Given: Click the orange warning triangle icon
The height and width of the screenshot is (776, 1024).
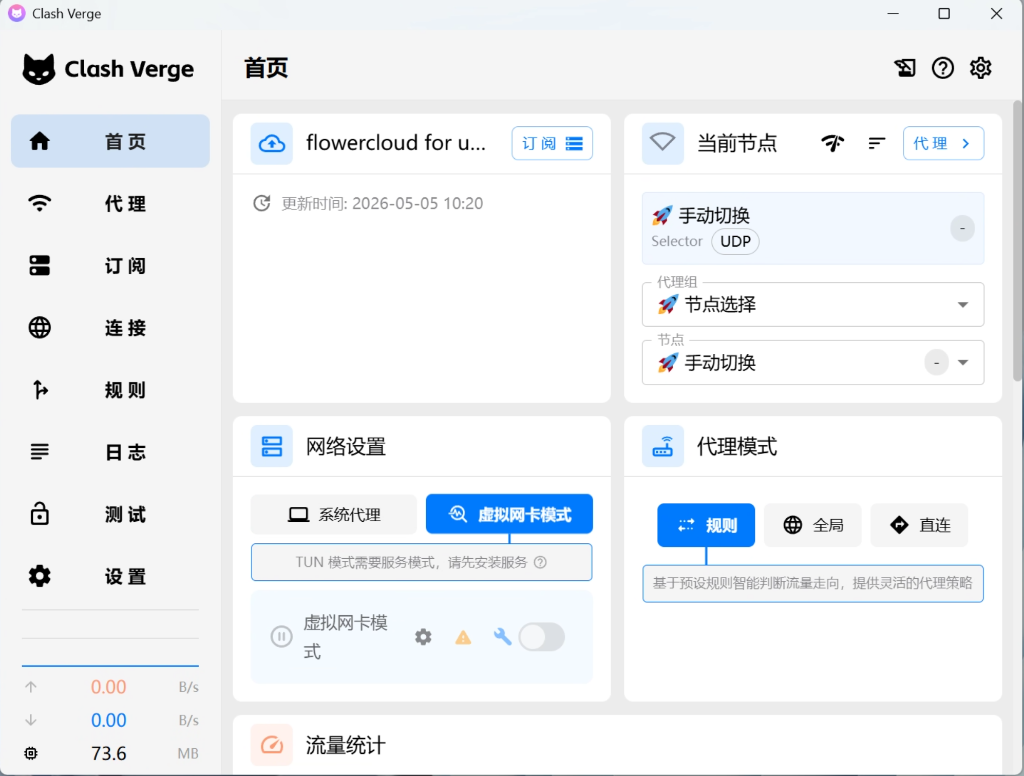Looking at the screenshot, I should pos(463,637).
